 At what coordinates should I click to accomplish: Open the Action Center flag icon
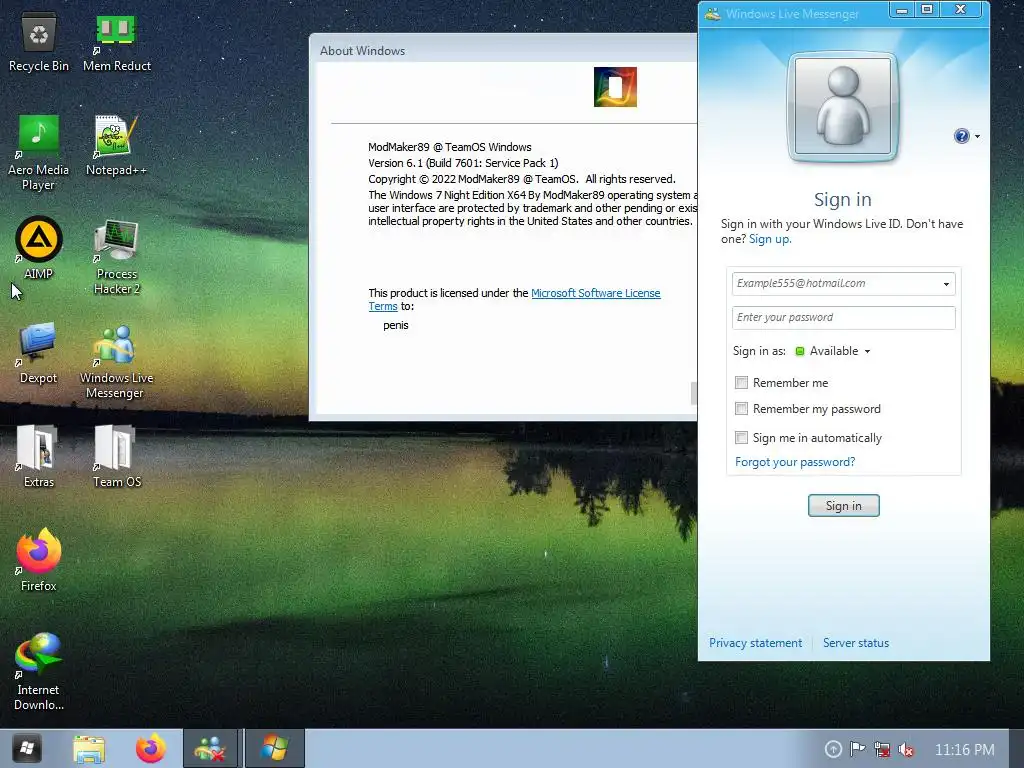857,749
